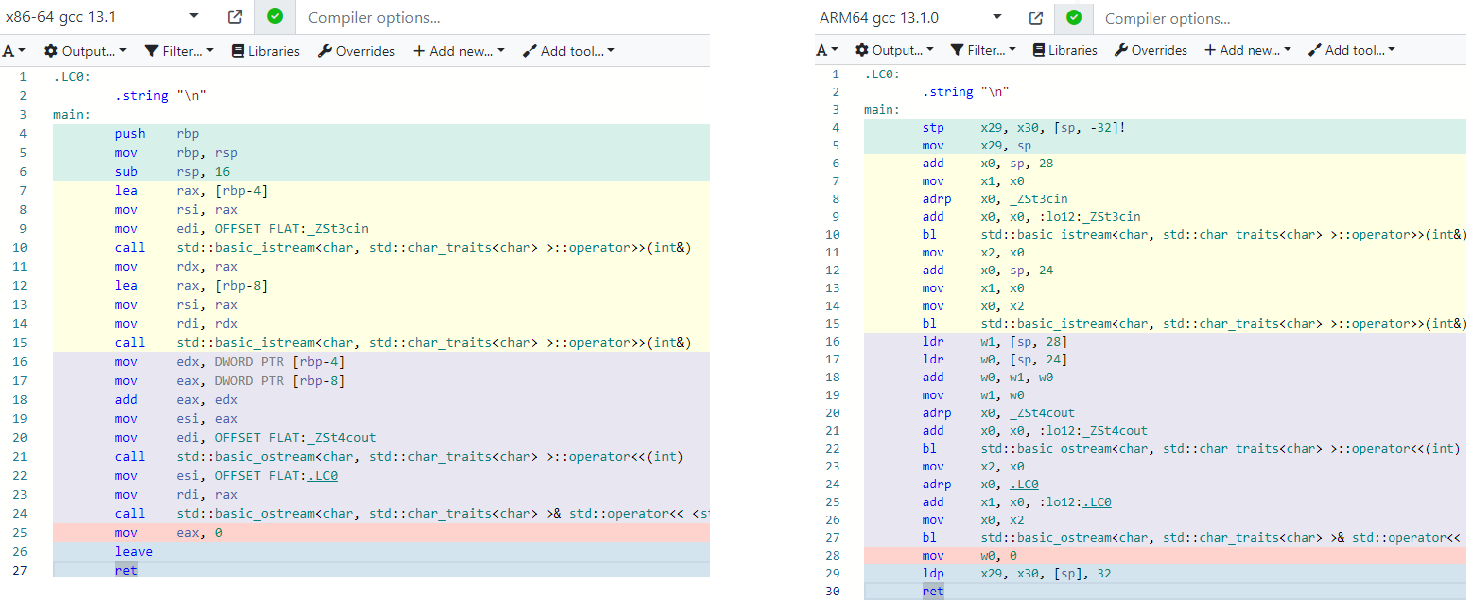This screenshot has width=1481, height=605.
Task: Click .LC0 link on ARM64 line 25
Action: 1096,502
